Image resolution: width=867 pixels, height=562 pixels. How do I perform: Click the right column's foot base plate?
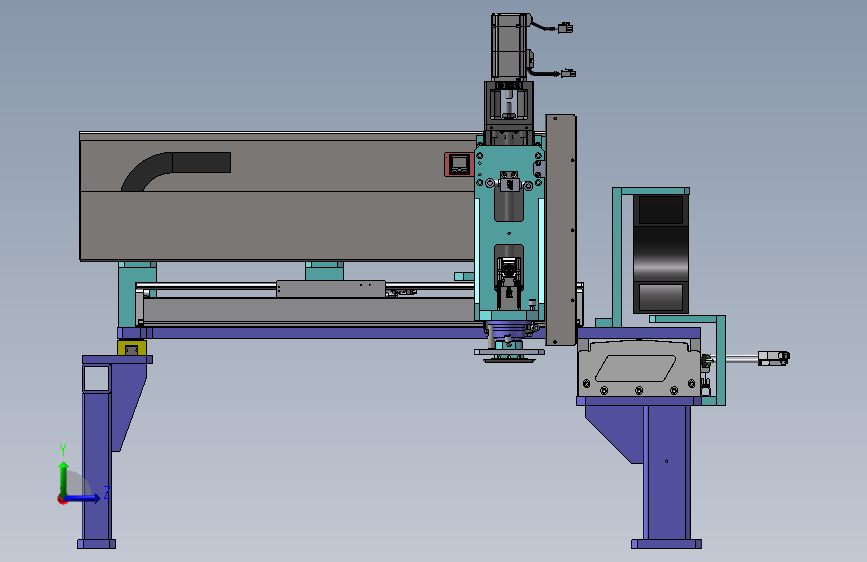[x=666, y=544]
